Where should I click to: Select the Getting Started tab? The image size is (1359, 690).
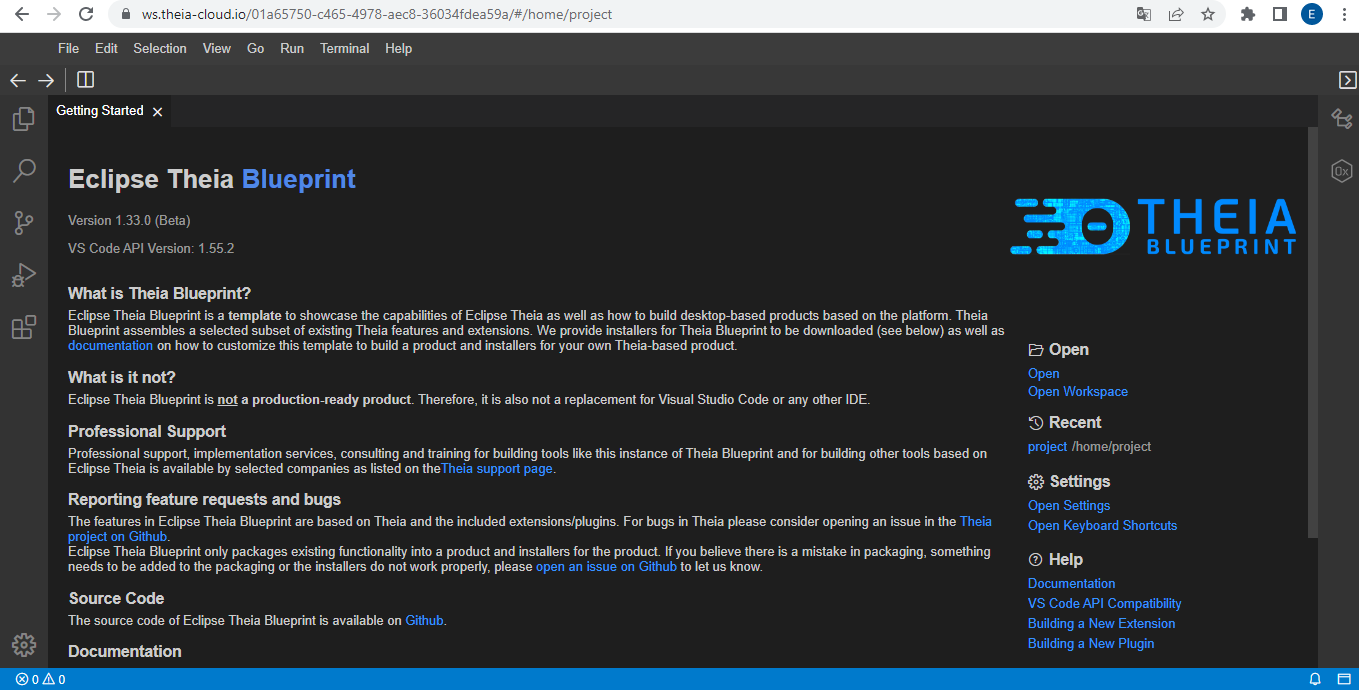[x=100, y=111]
